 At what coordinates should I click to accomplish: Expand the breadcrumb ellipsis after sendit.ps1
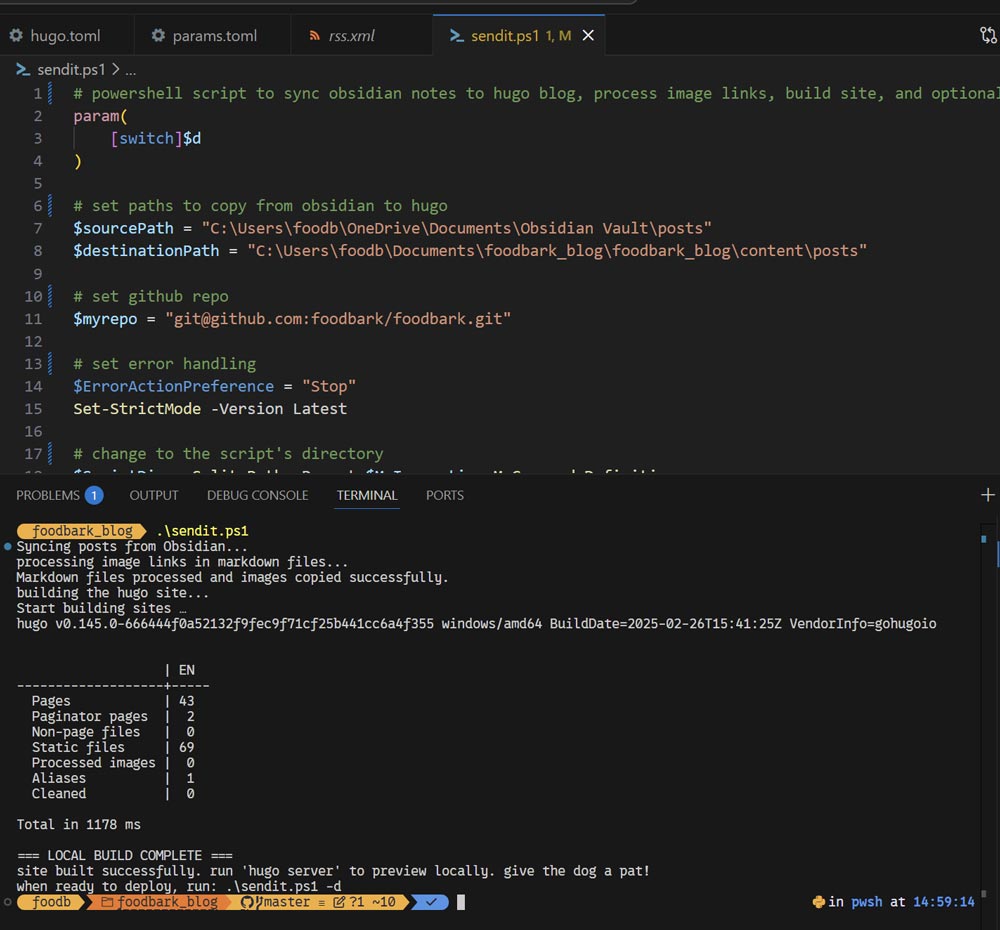pos(130,70)
